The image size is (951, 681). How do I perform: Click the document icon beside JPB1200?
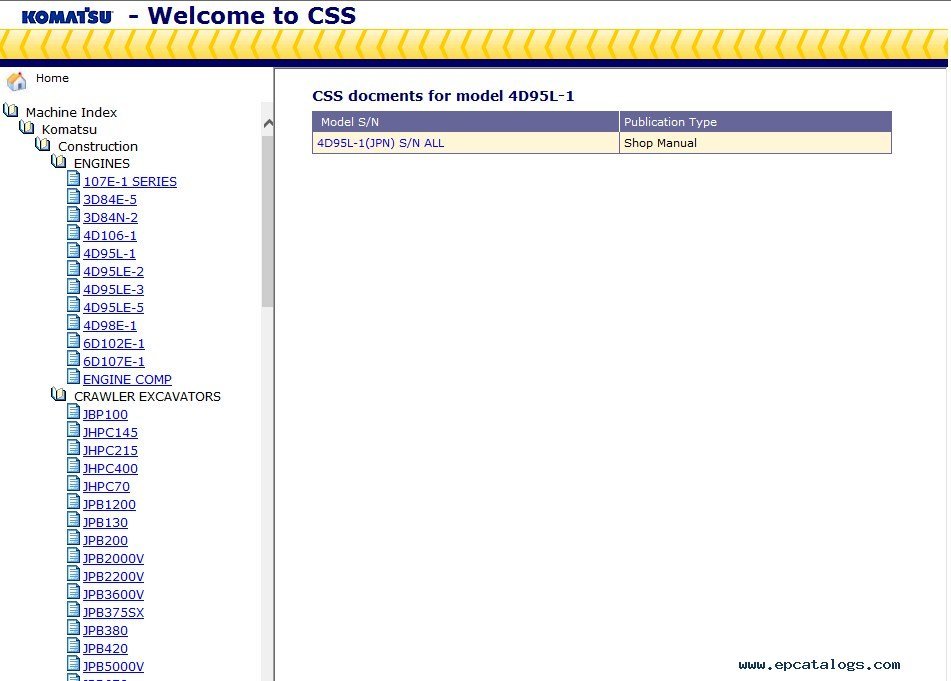click(x=73, y=502)
